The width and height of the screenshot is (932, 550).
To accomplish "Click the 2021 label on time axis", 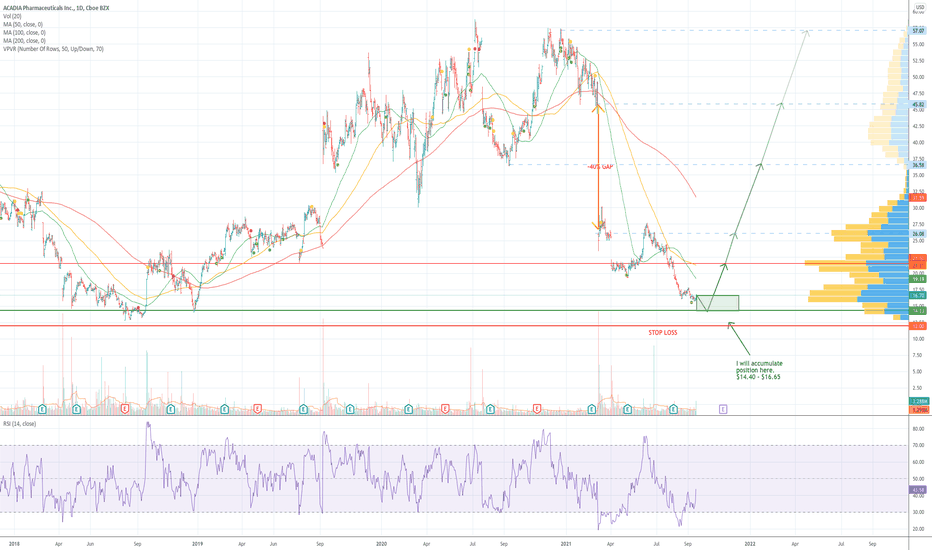I will tap(566, 543).
